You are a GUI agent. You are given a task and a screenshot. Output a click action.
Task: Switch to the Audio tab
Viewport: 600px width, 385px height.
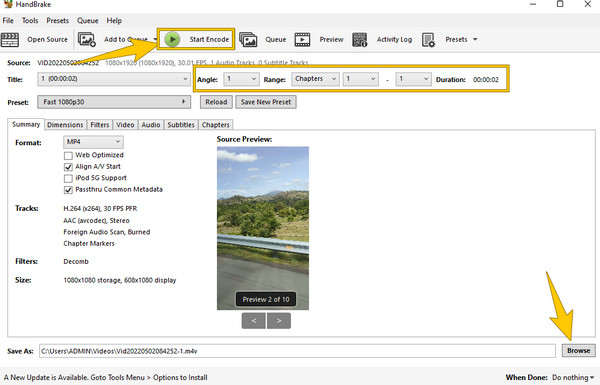point(151,125)
